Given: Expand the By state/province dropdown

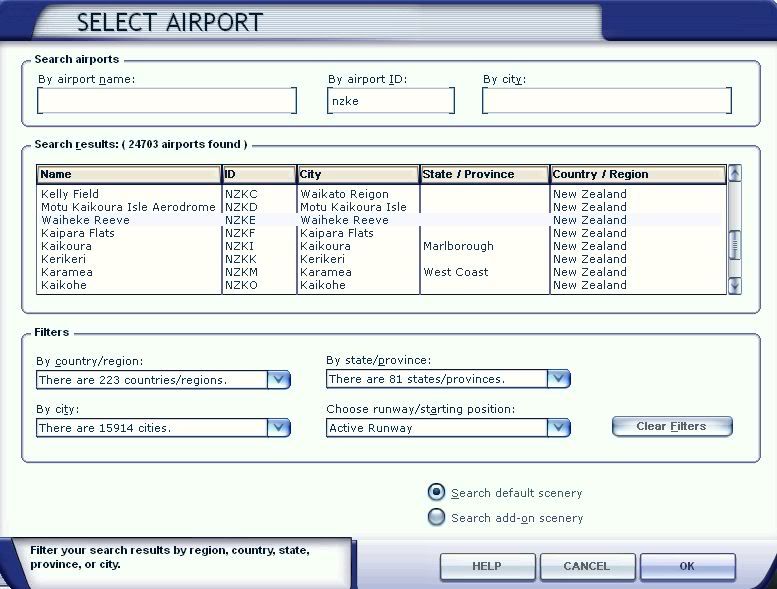Looking at the screenshot, I should click(558, 379).
